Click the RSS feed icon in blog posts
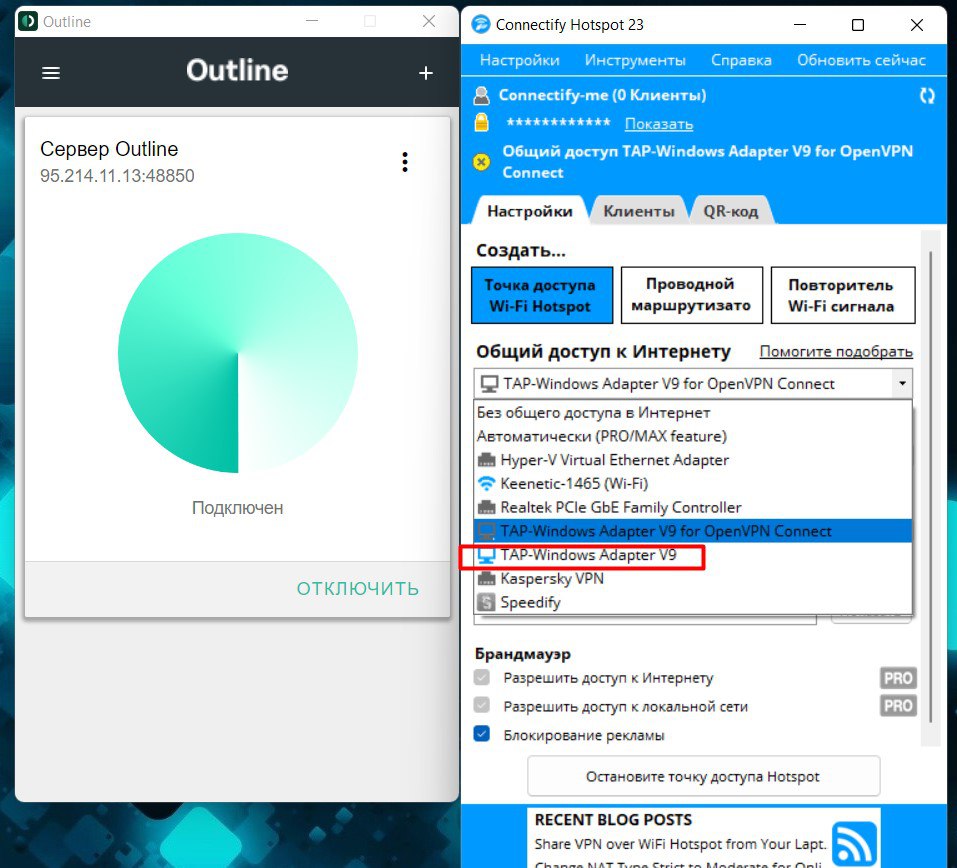The height and width of the screenshot is (868, 957). pyautogui.click(x=854, y=841)
